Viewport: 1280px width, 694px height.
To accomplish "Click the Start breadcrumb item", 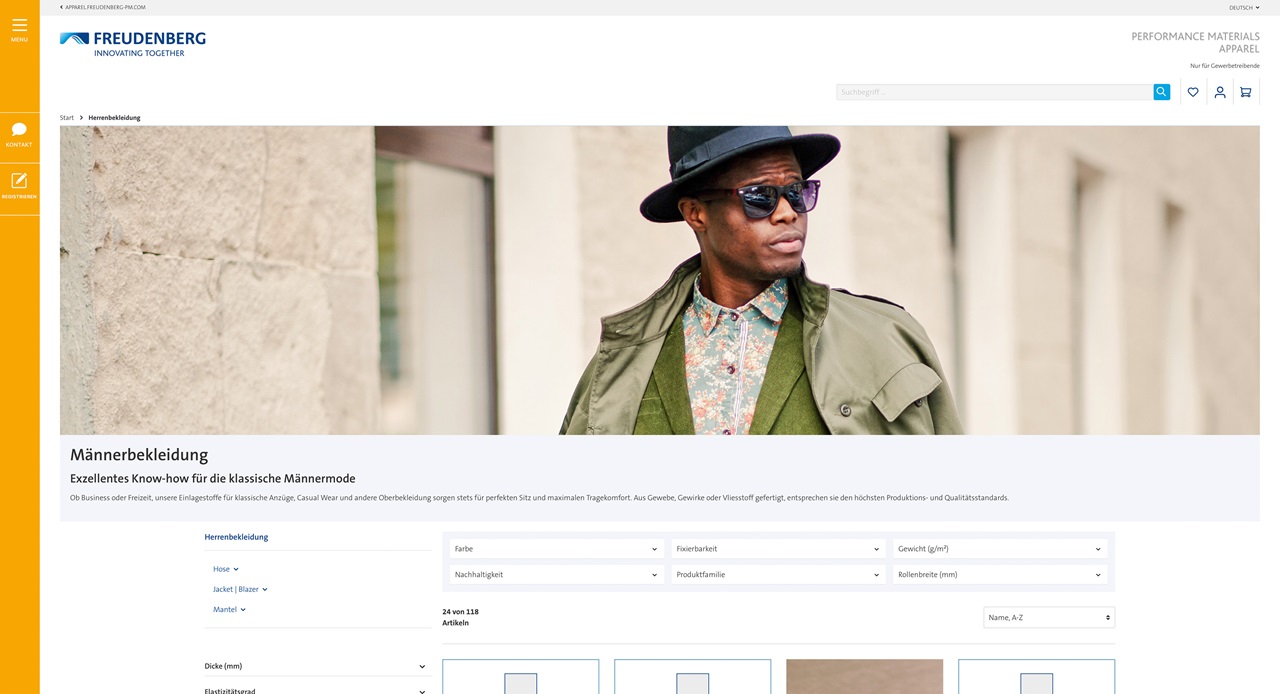I will (x=66, y=117).
